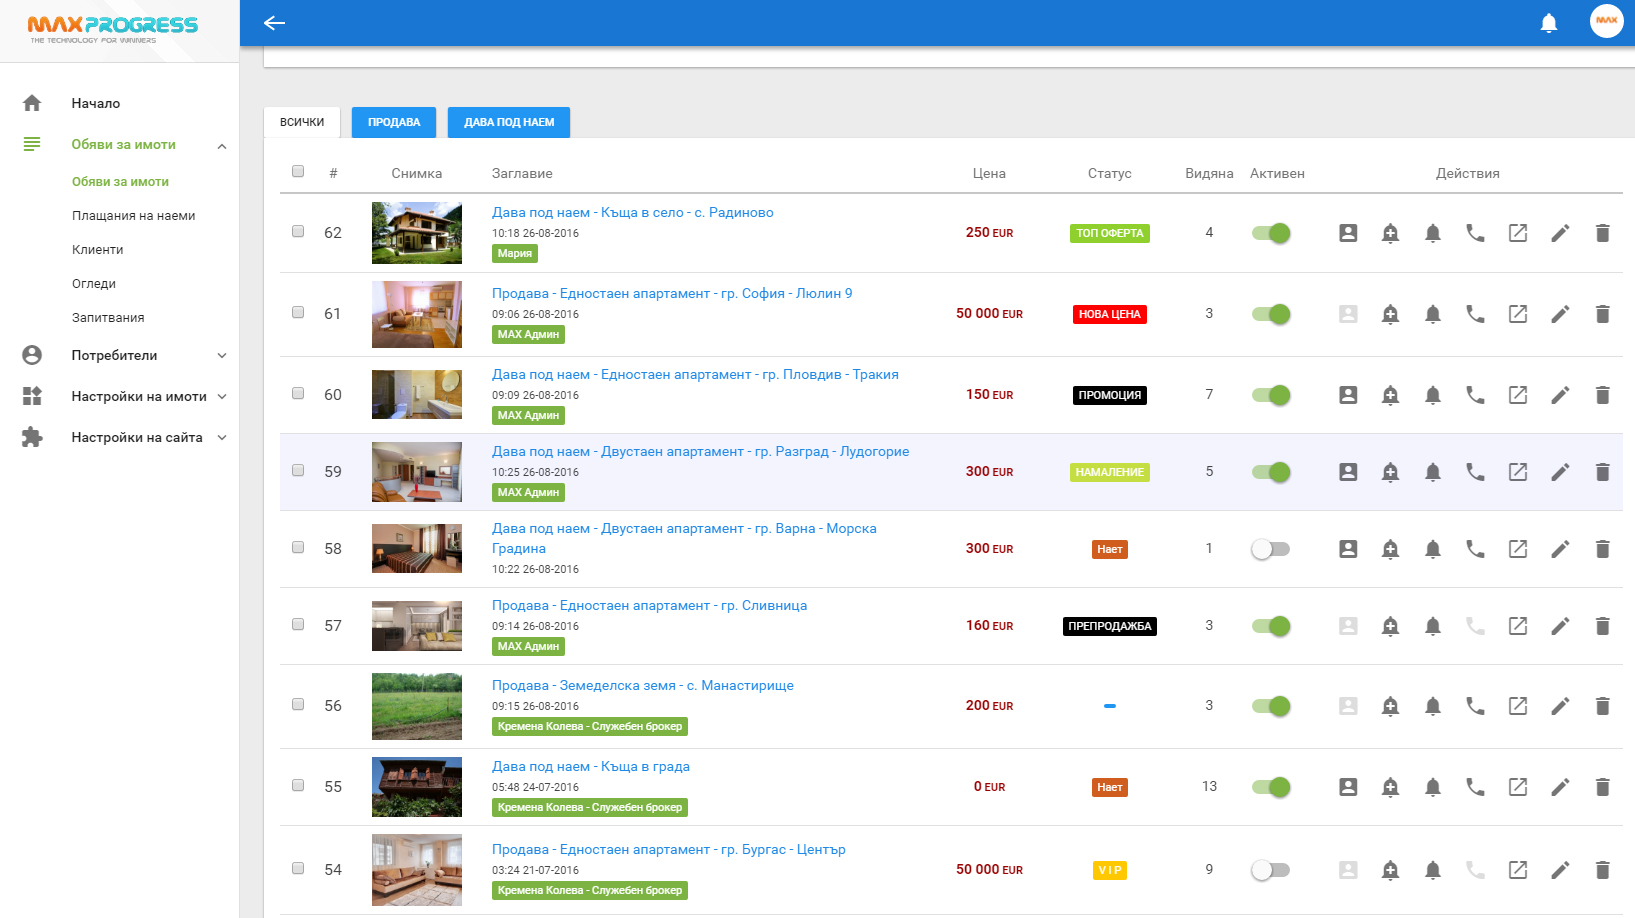This screenshot has width=1635, height=918.
Task: Edit listing 55 with pencil icon
Action: coord(1560,787)
